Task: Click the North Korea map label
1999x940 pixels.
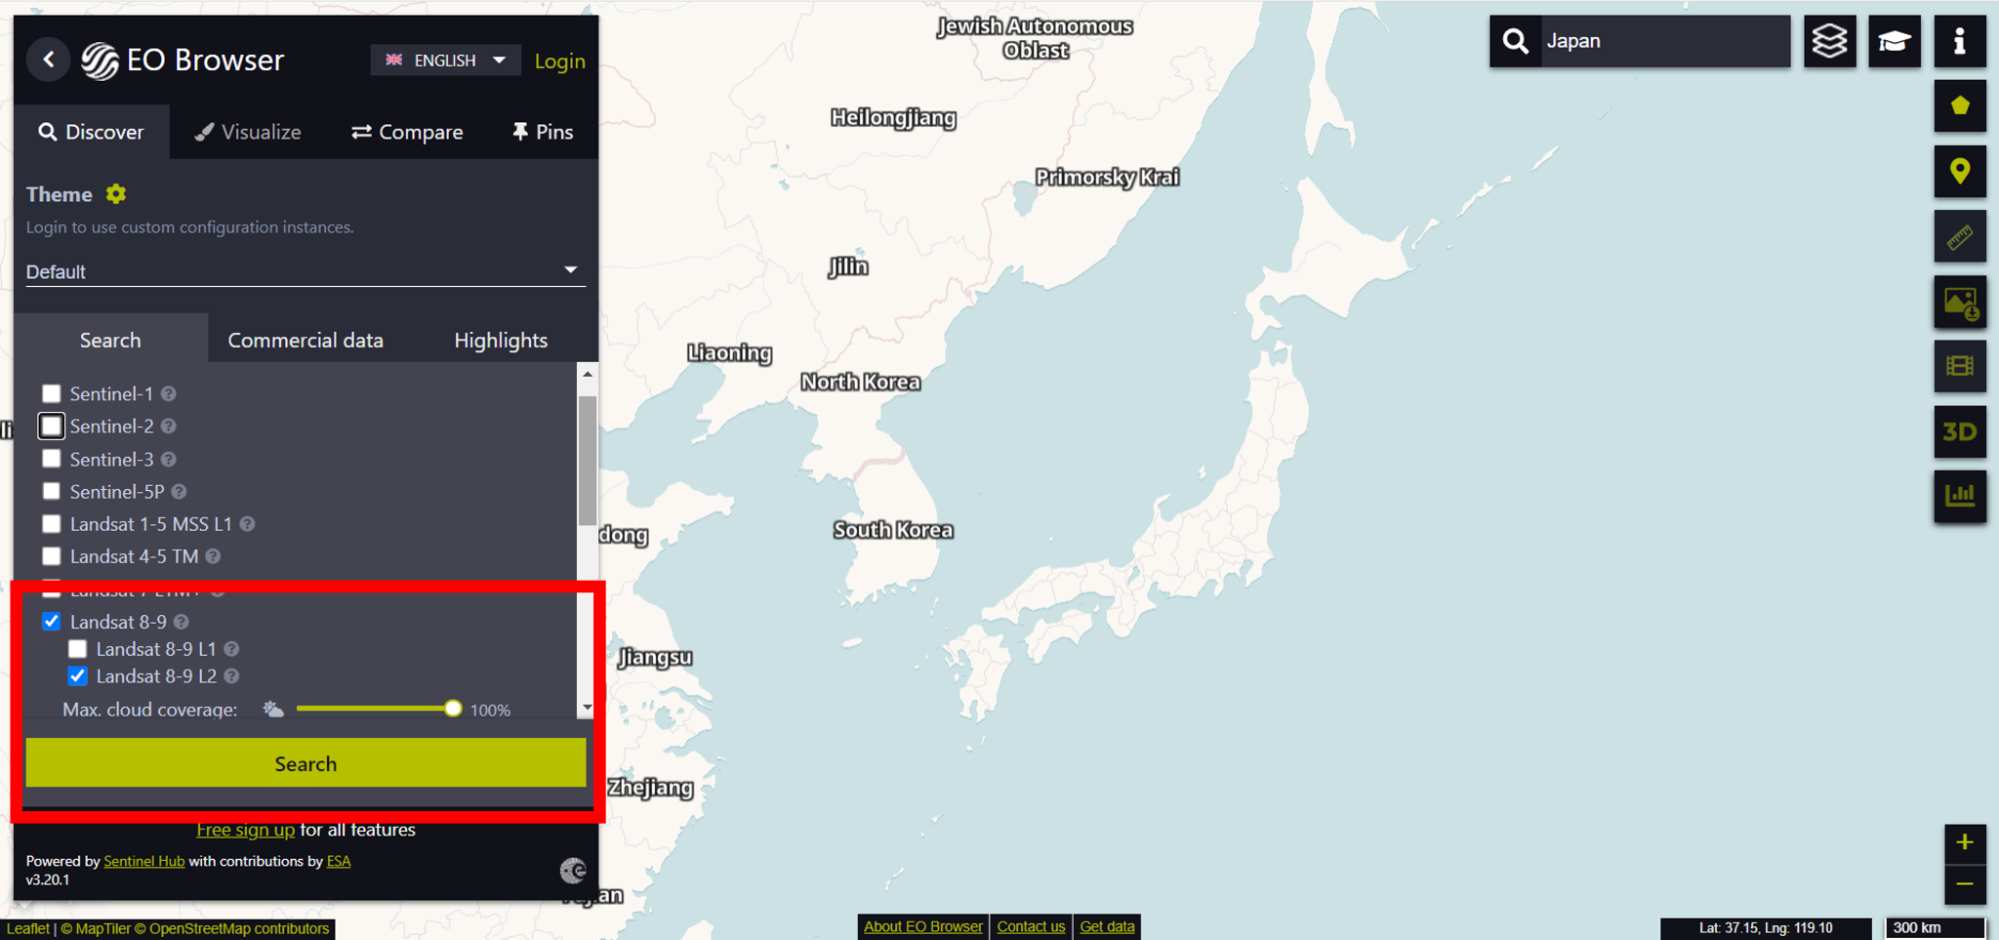Action: (x=860, y=382)
